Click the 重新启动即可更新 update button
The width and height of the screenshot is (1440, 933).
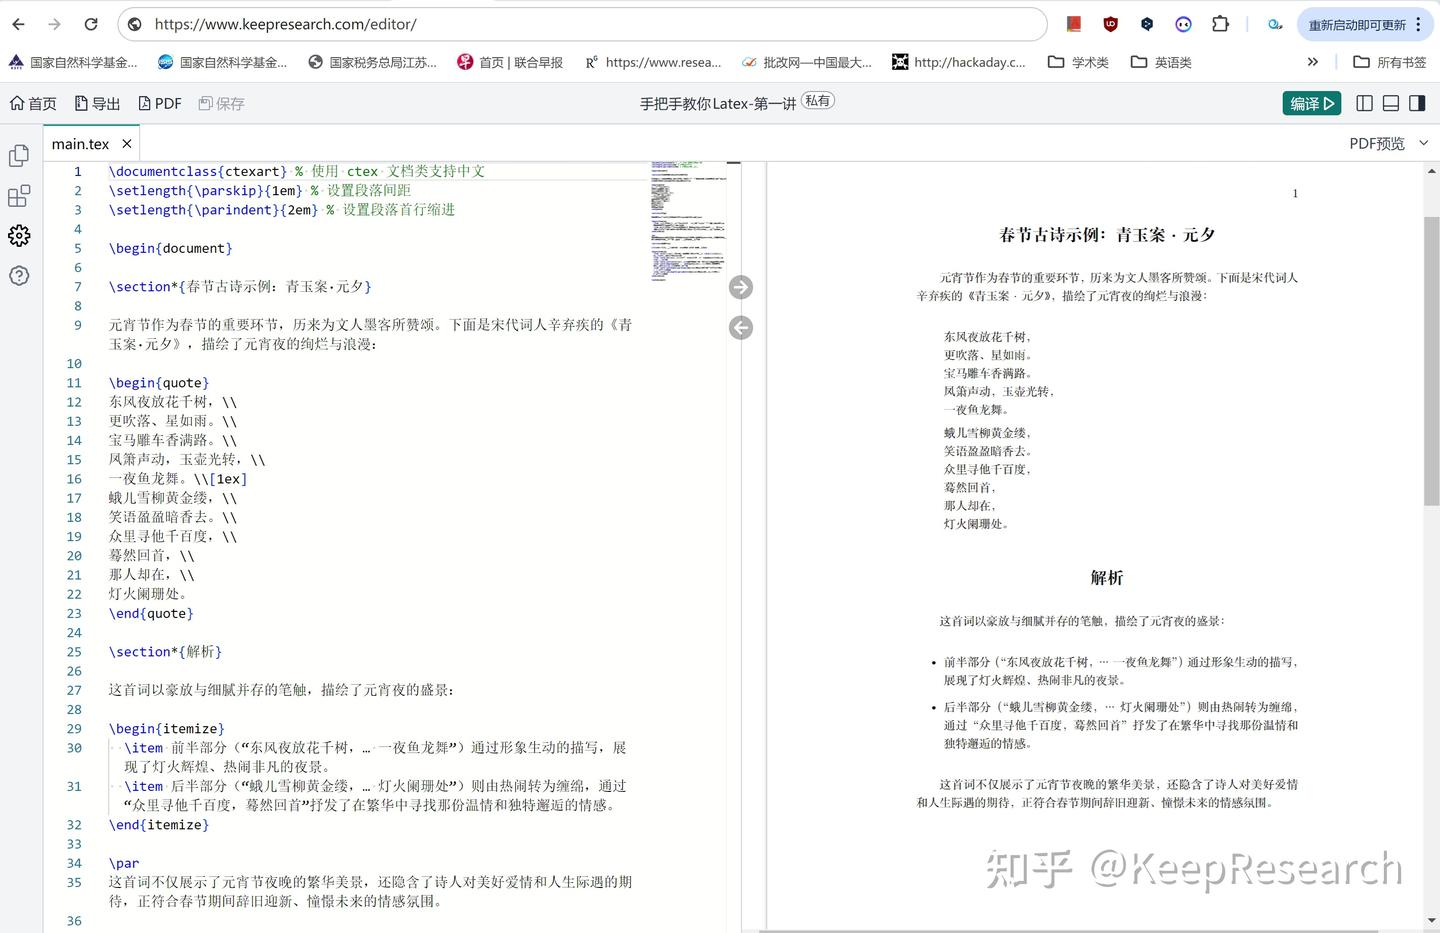click(x=1360, y=24)
